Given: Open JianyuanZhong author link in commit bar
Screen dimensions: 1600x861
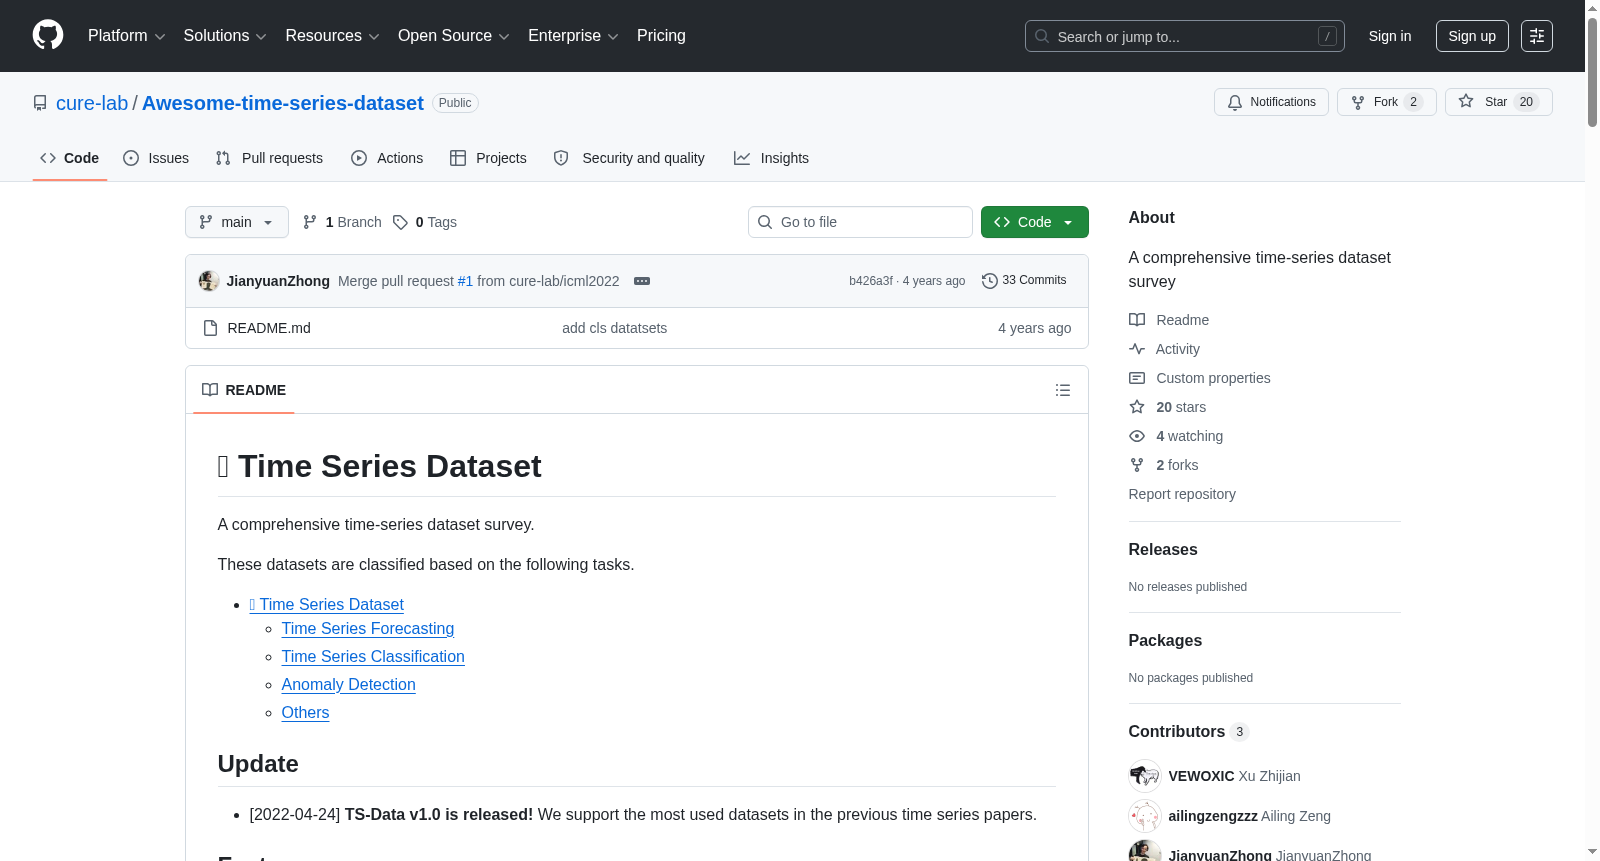Looking at the screenshot, I should click(278, 281).
